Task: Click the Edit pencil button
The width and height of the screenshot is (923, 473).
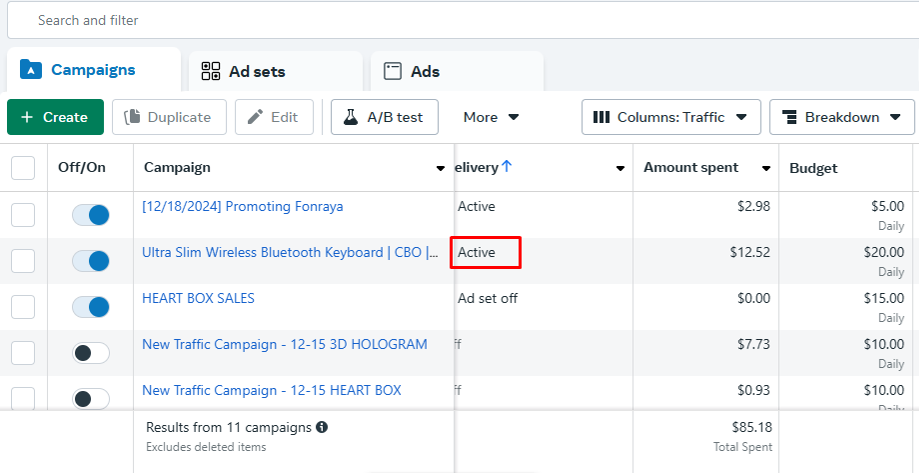Action: [x=273, y=117]
